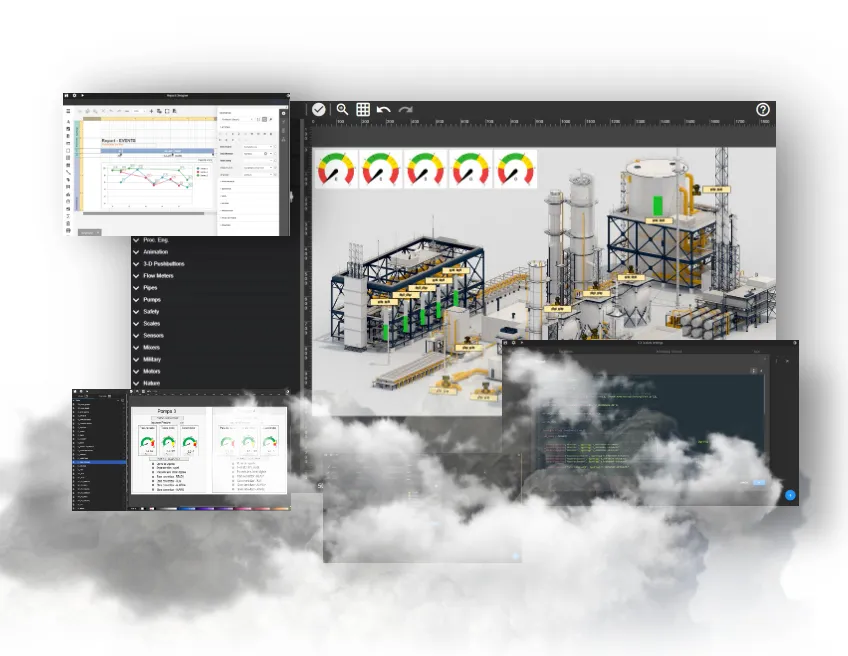
Task: Expand the Proc. Eng. category chevron
Action: click(x=136, y=240)
